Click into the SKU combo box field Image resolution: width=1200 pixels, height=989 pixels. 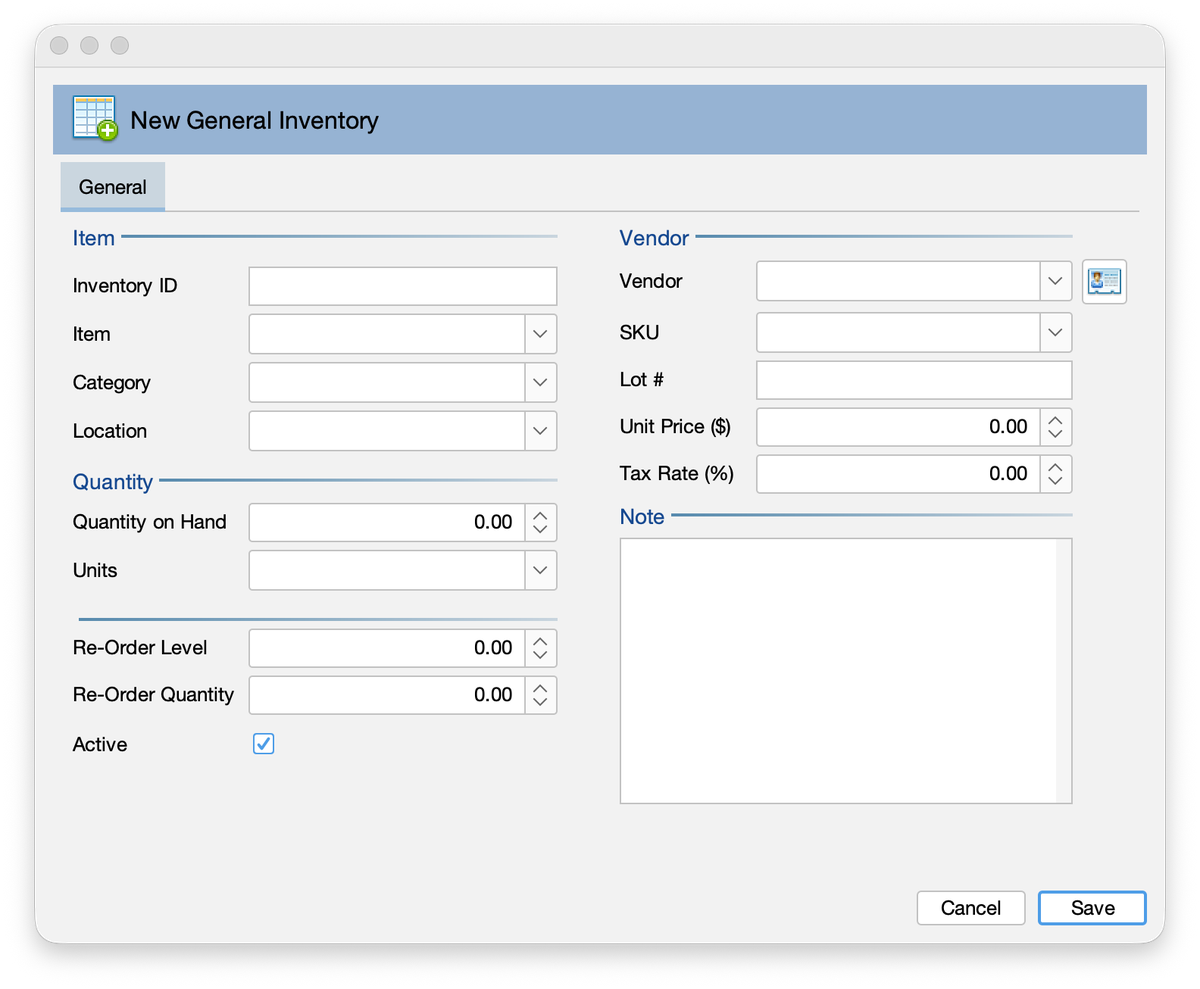[x=898, y=332]
